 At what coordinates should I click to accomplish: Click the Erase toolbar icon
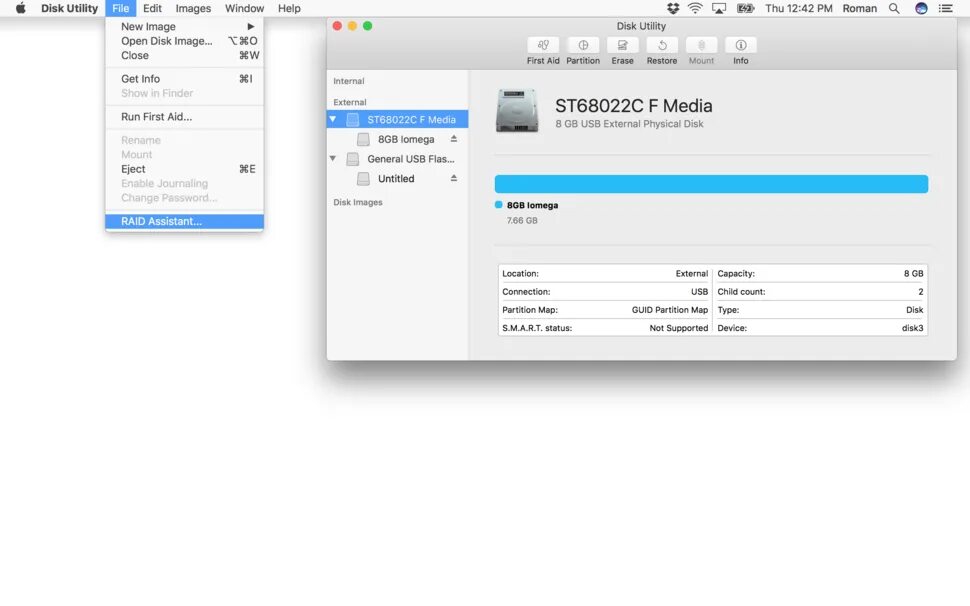pyautogui.click(x=622, y=45)
